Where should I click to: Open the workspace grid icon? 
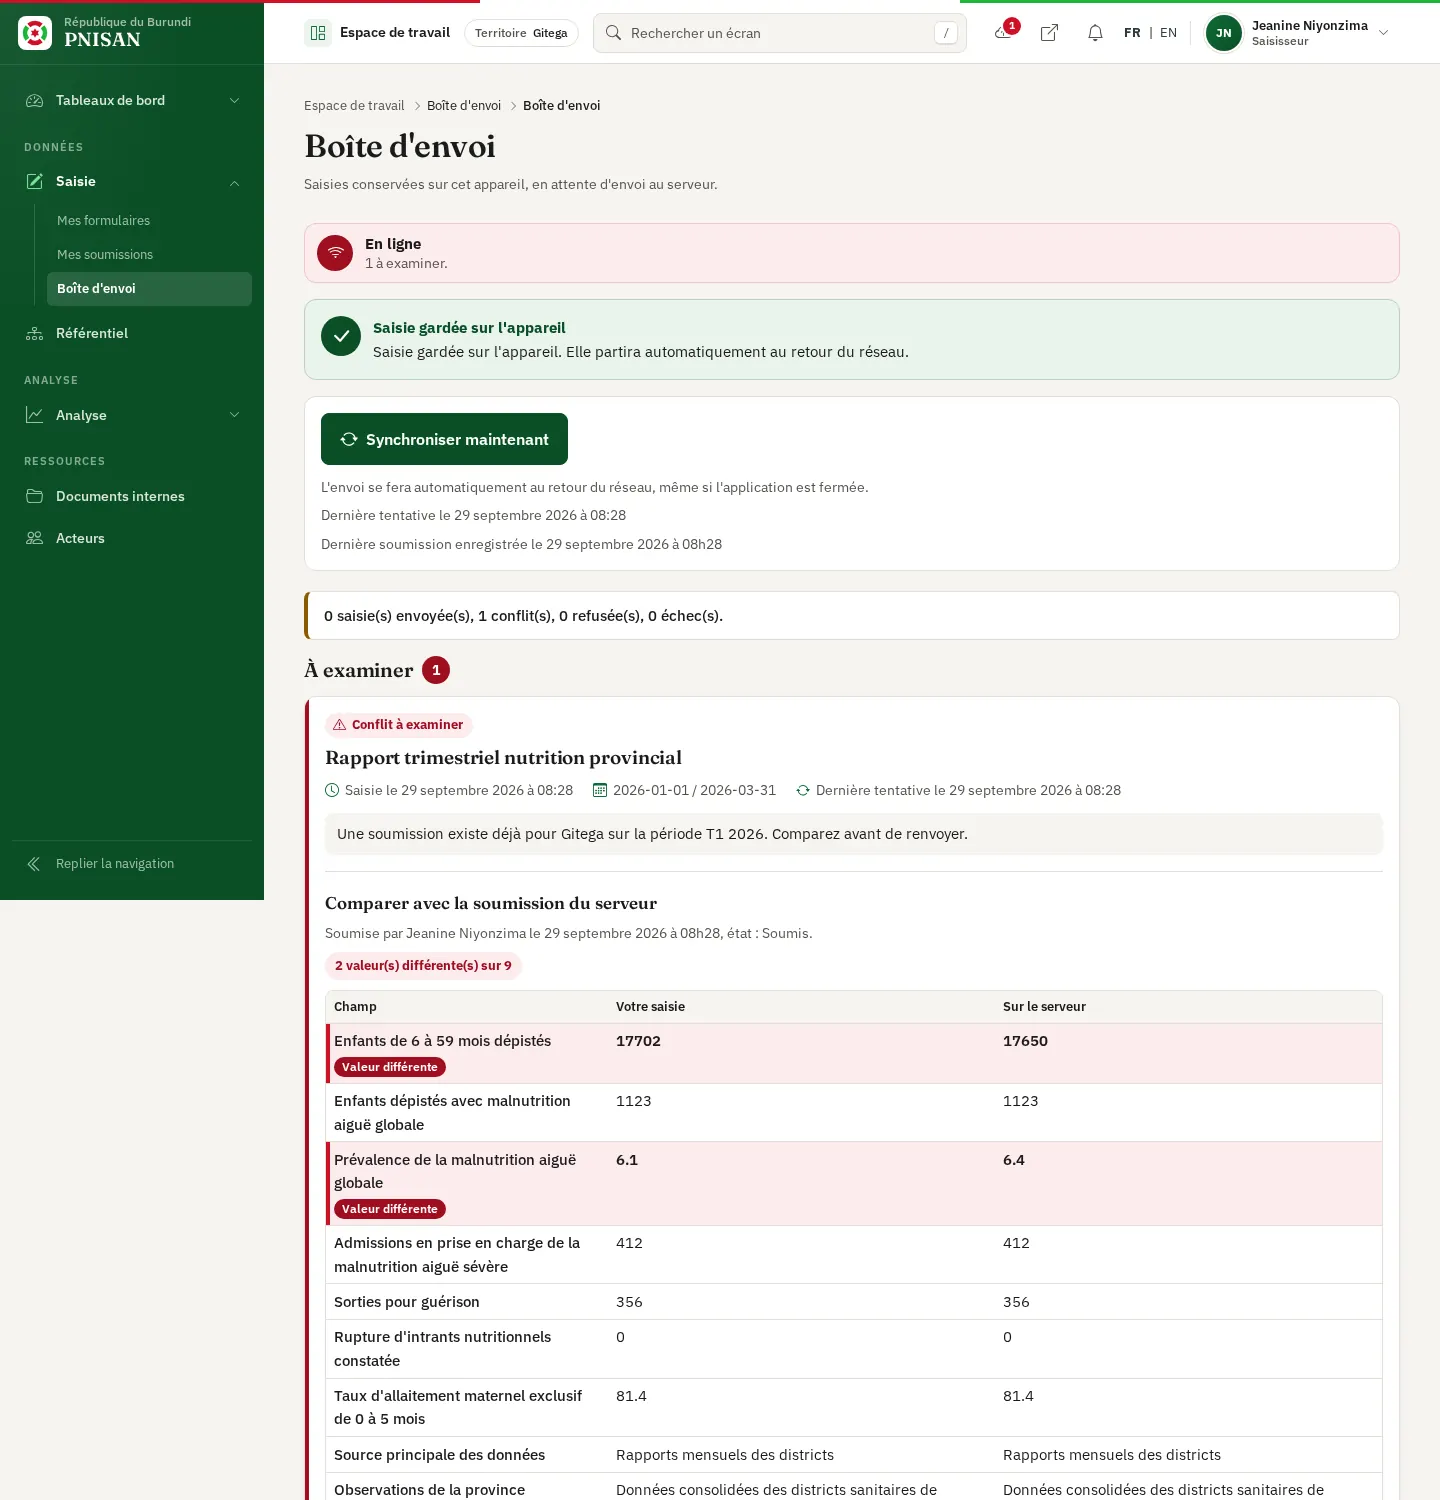tap(318, 33)
